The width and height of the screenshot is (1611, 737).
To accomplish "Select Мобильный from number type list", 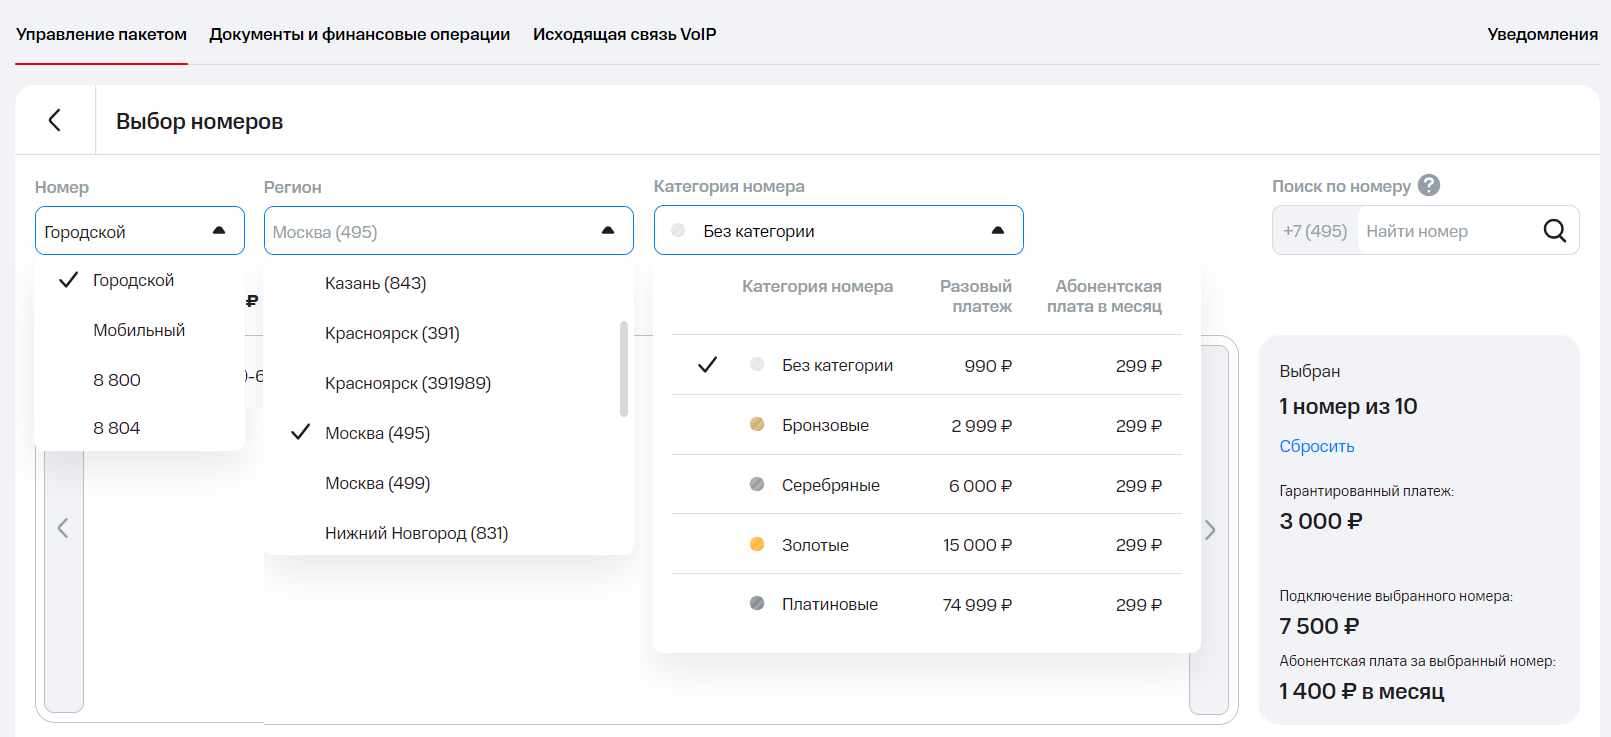I will click(139, 330).
